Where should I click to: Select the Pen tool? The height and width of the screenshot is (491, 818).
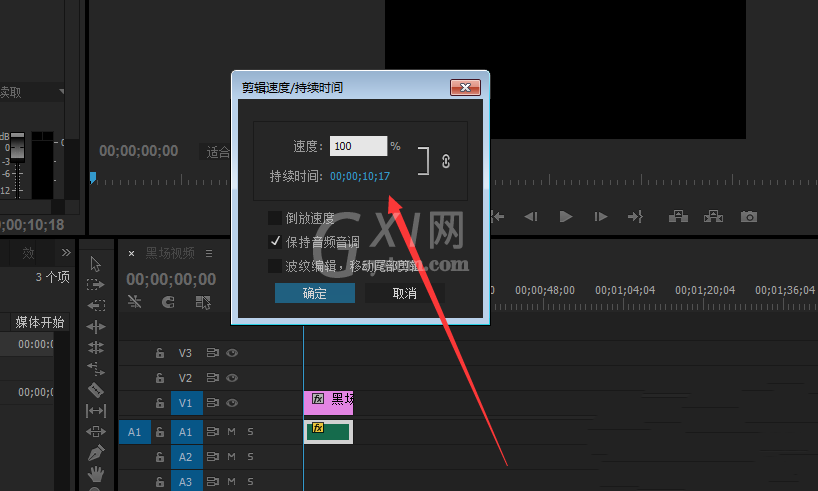tap(96, 452)
